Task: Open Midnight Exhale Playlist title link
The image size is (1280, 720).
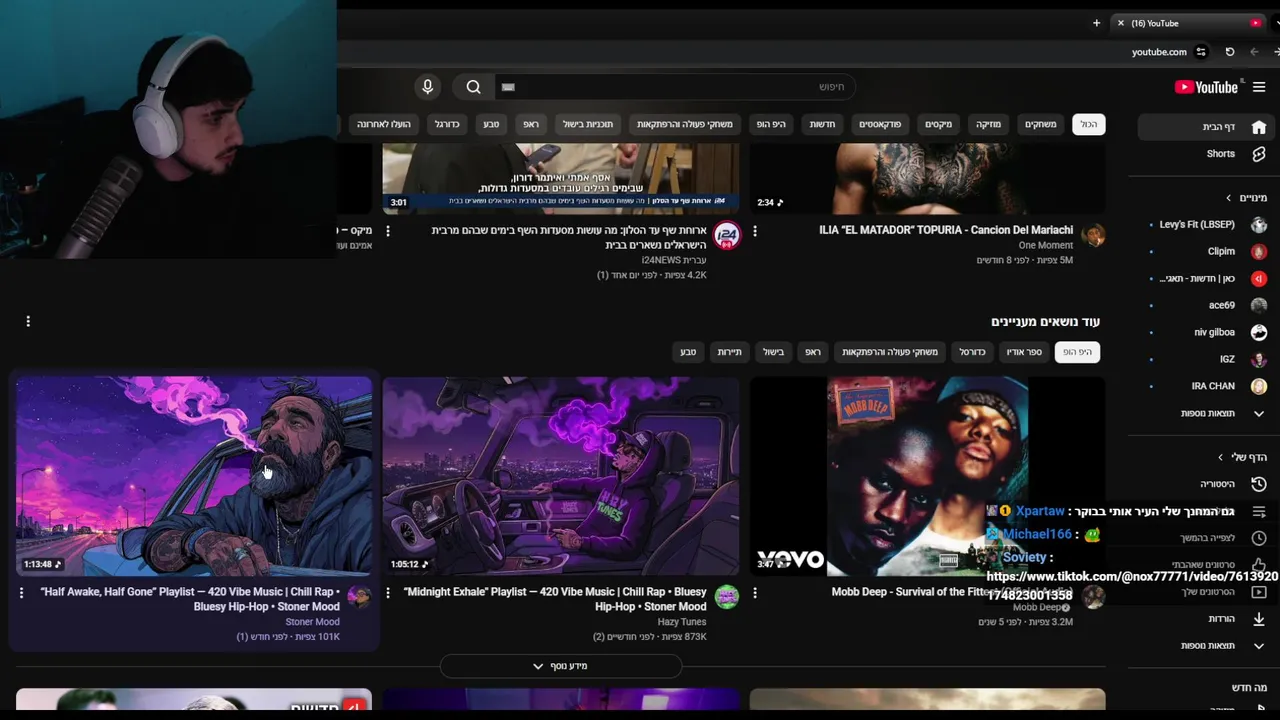Action: pyautogui.click(x=555, y=599)
